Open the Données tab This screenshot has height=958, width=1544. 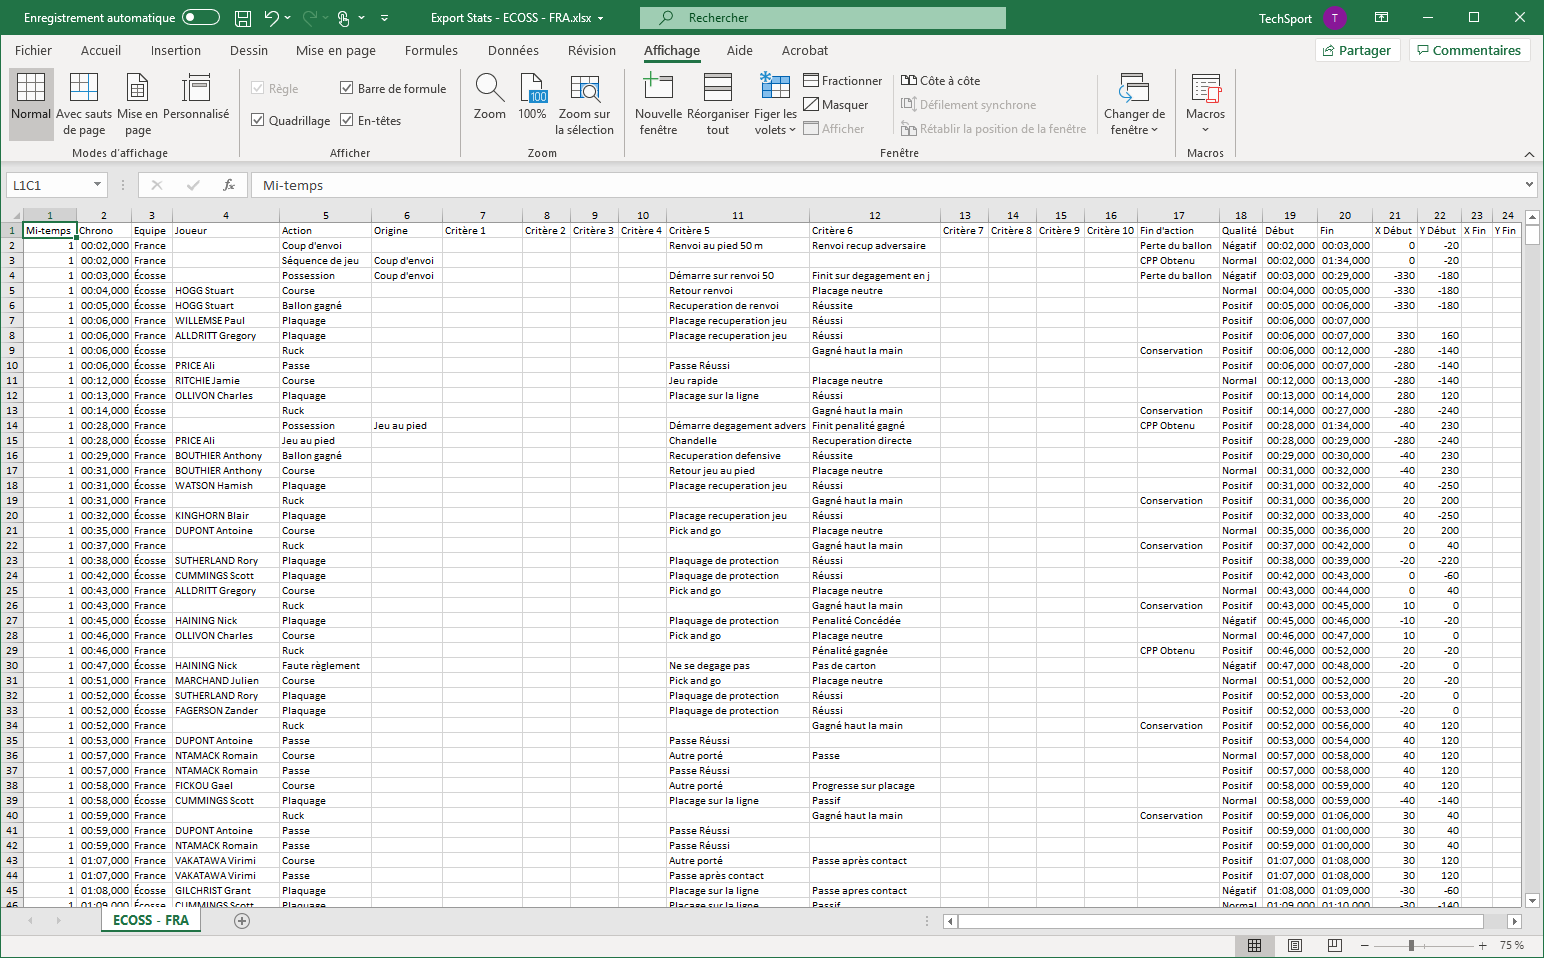(513, 50)
